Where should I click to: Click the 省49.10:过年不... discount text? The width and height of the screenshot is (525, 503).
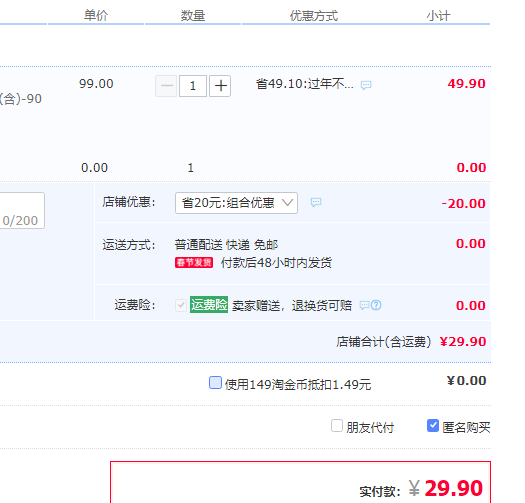pyautogui.click(x=305, y=84)
